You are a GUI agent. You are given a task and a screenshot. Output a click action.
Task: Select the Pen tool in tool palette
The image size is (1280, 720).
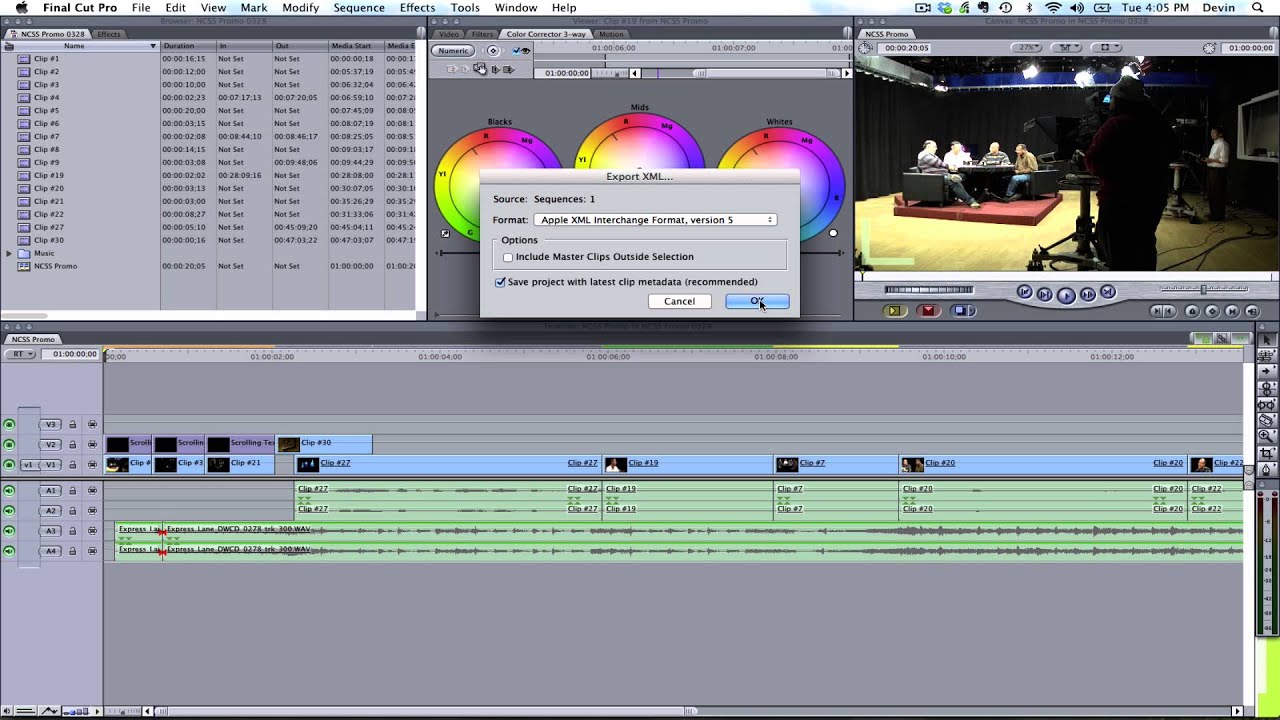(1267, 468)
